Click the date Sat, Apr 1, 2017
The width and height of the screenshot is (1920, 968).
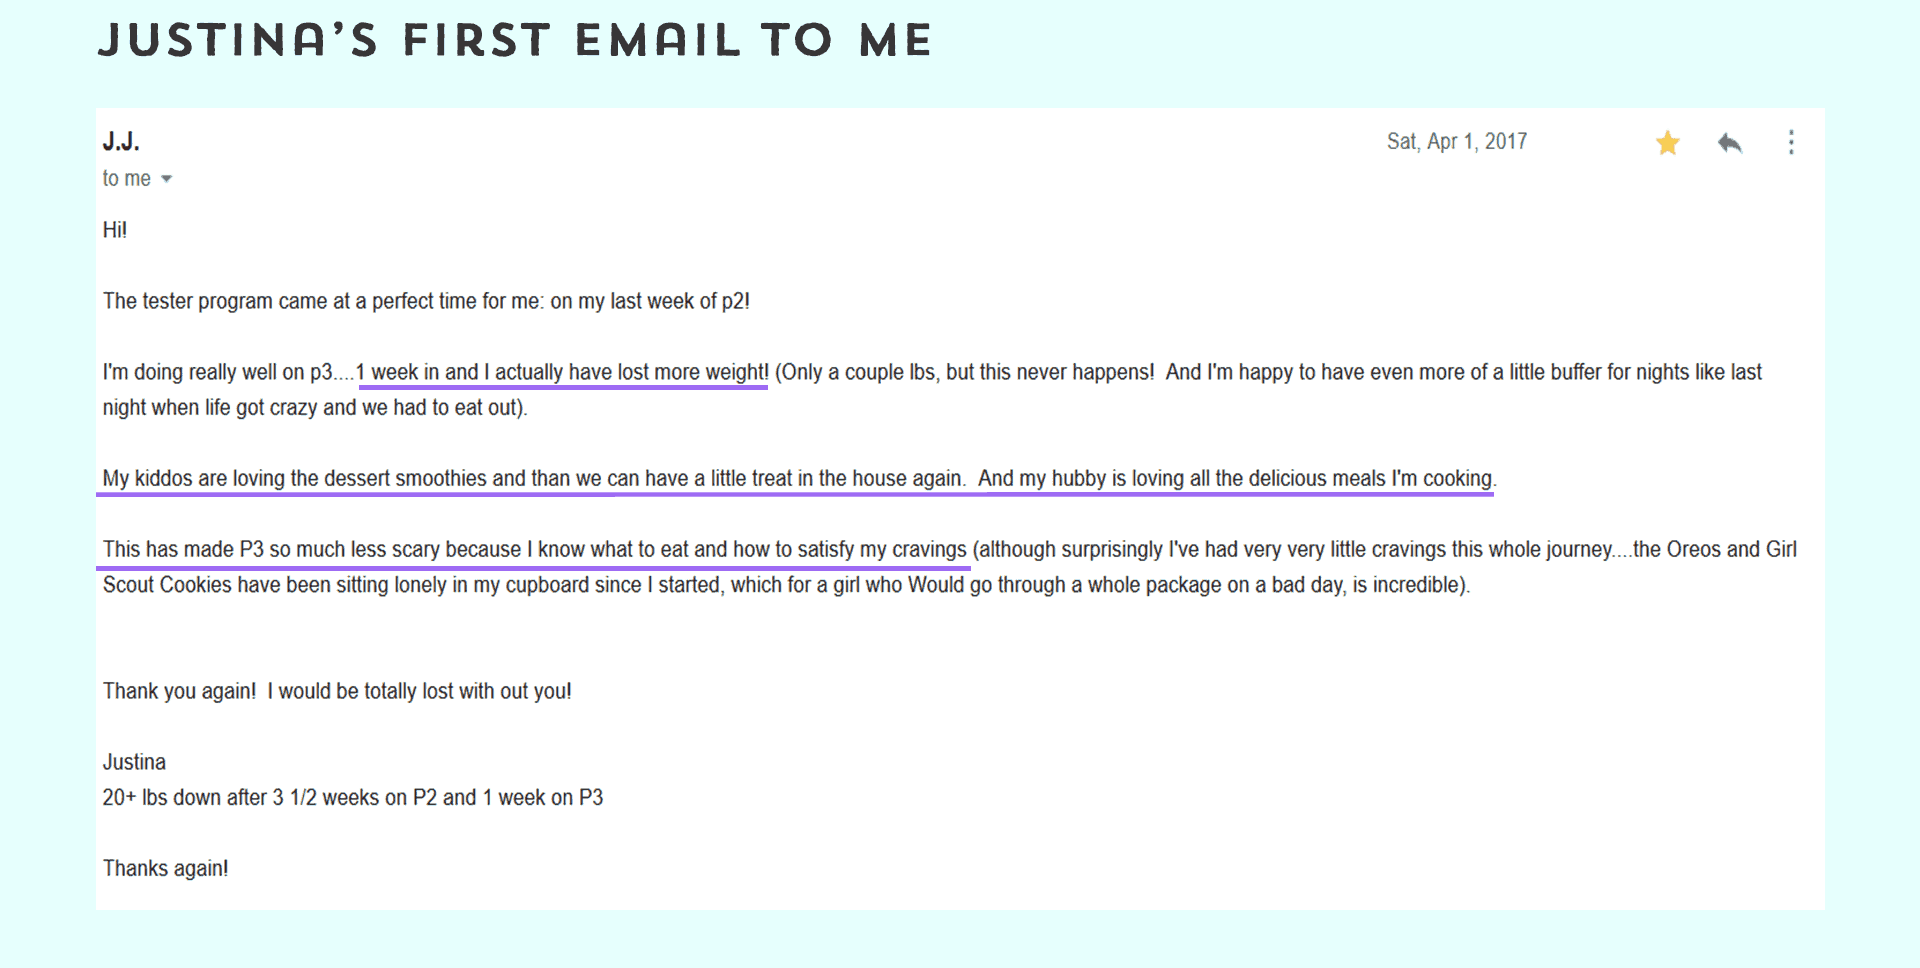(x=1457, y=141)
